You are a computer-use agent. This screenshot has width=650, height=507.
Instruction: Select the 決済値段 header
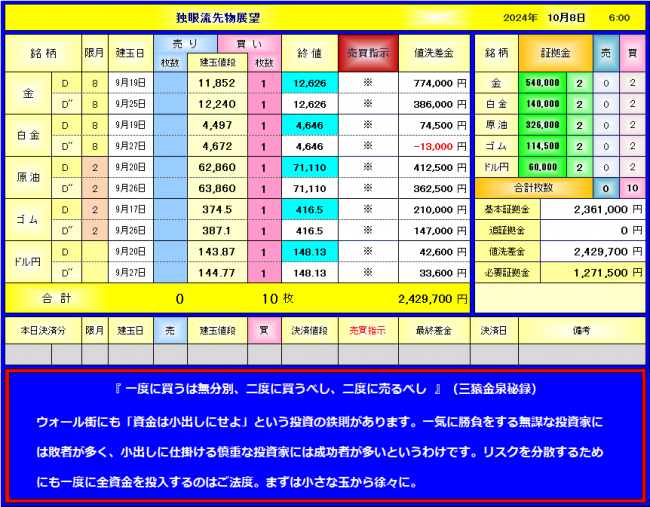coord(310,330)
